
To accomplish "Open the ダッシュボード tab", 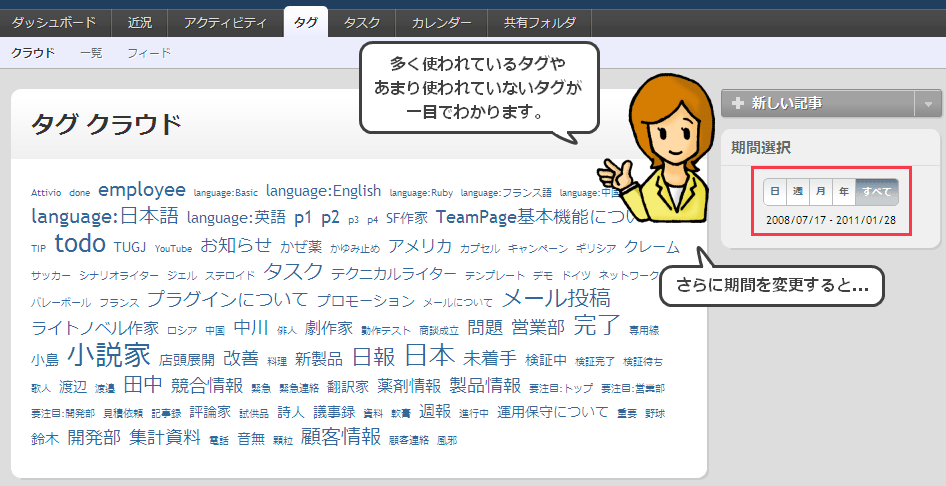I will coord(54,21).
